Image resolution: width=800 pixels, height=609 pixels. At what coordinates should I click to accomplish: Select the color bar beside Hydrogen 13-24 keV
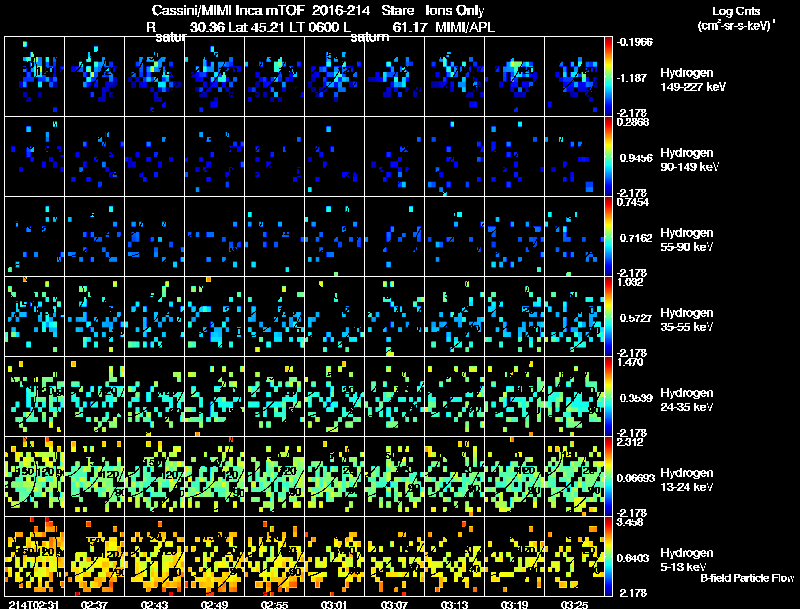[608, 477]
